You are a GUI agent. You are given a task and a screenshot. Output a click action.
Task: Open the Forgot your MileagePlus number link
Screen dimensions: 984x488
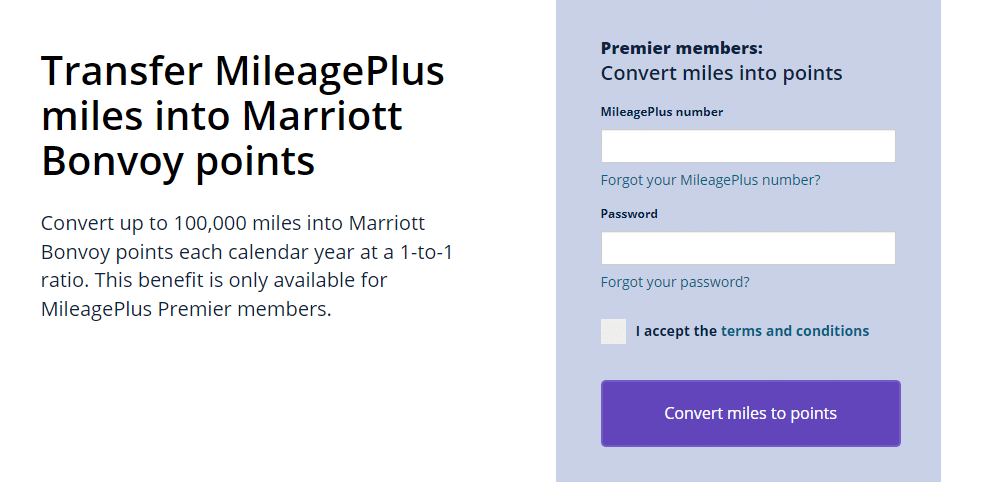tap(710, 180)
